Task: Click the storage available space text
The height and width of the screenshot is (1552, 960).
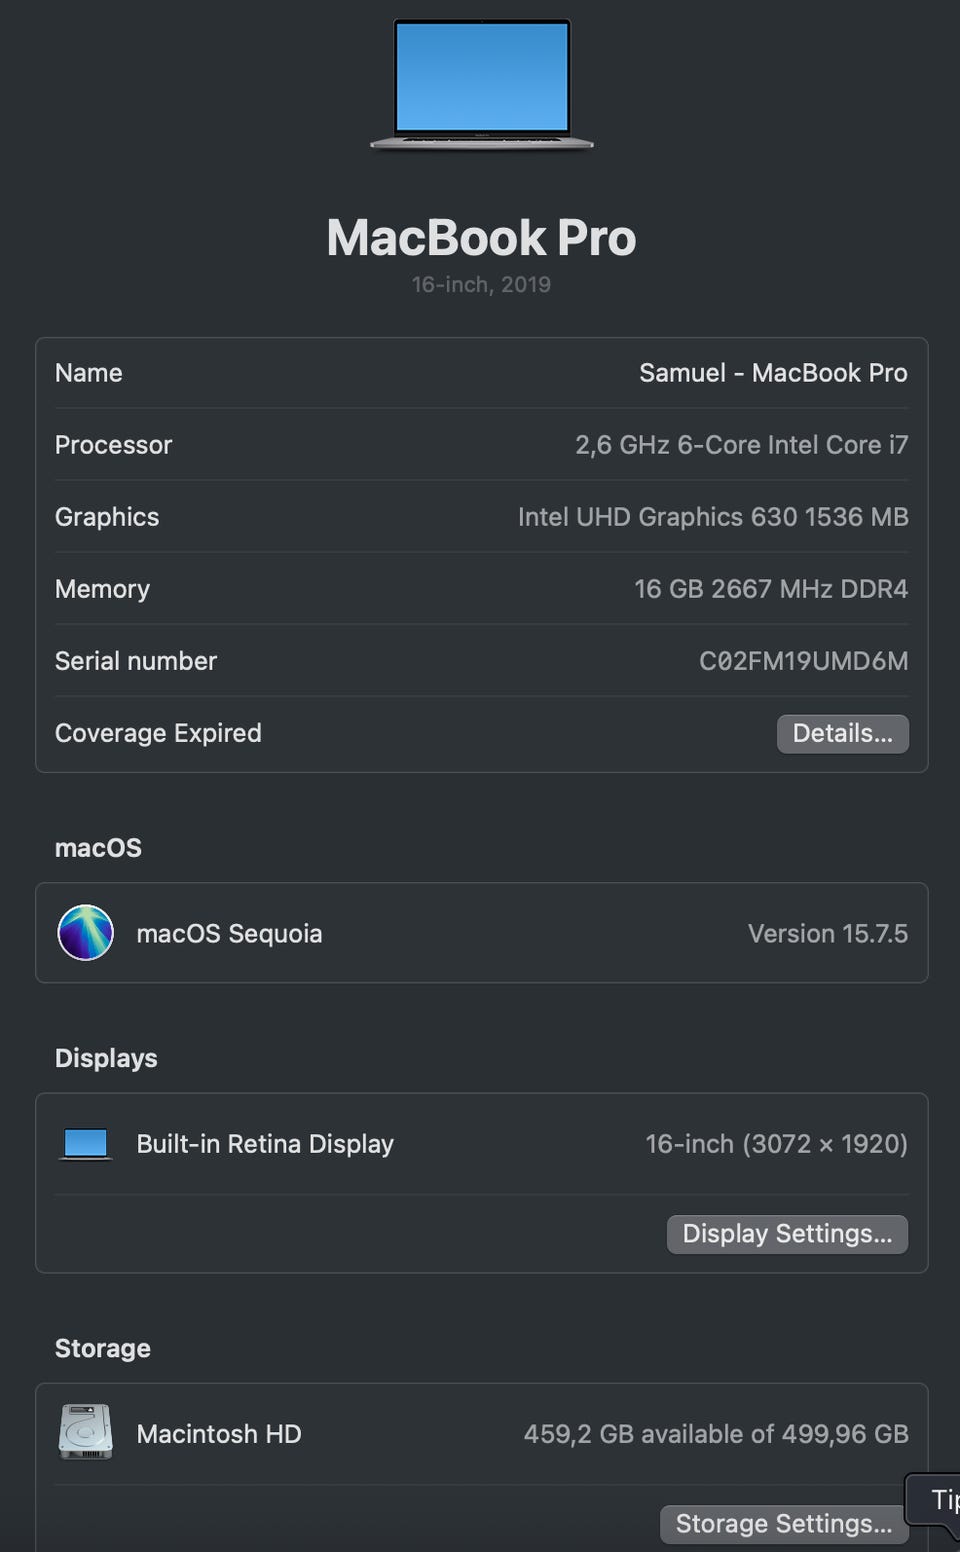Action: point(716,1433)
